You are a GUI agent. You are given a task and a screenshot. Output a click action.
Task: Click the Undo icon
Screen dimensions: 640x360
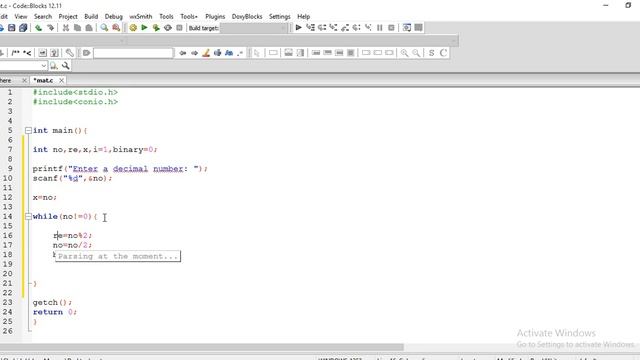(x=38, y=28)
